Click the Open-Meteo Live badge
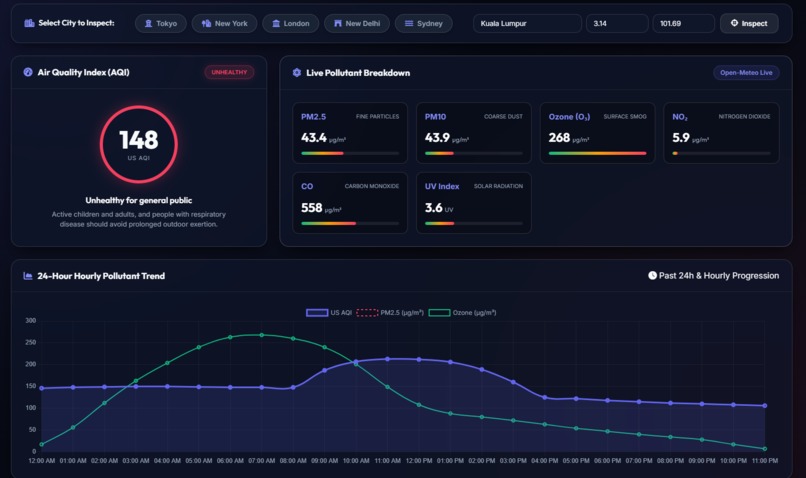 coord(746,73)
